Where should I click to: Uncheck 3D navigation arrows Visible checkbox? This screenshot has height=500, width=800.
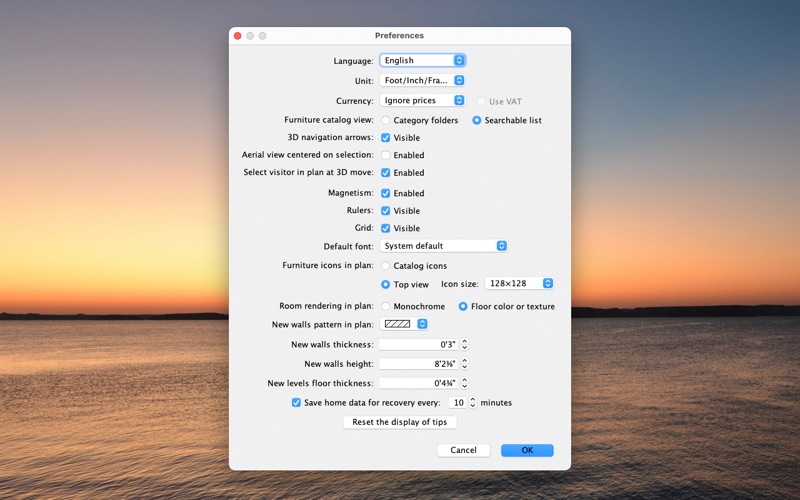click(386, 138)
